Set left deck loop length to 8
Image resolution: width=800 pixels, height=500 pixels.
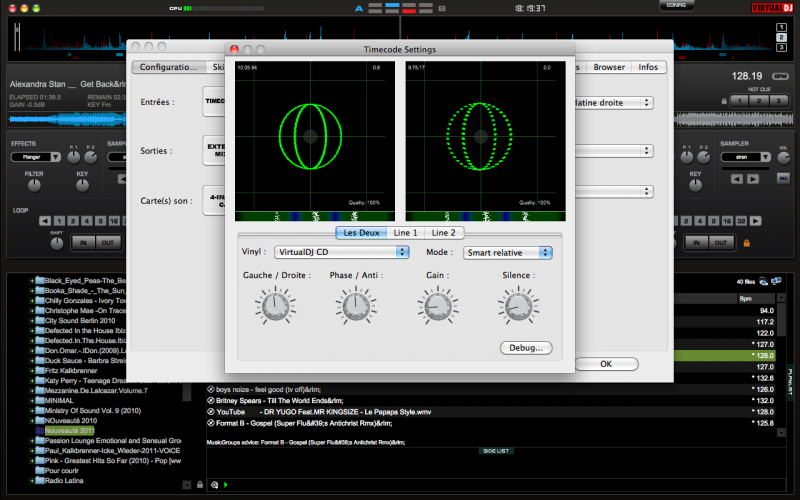tap(101, 221)
